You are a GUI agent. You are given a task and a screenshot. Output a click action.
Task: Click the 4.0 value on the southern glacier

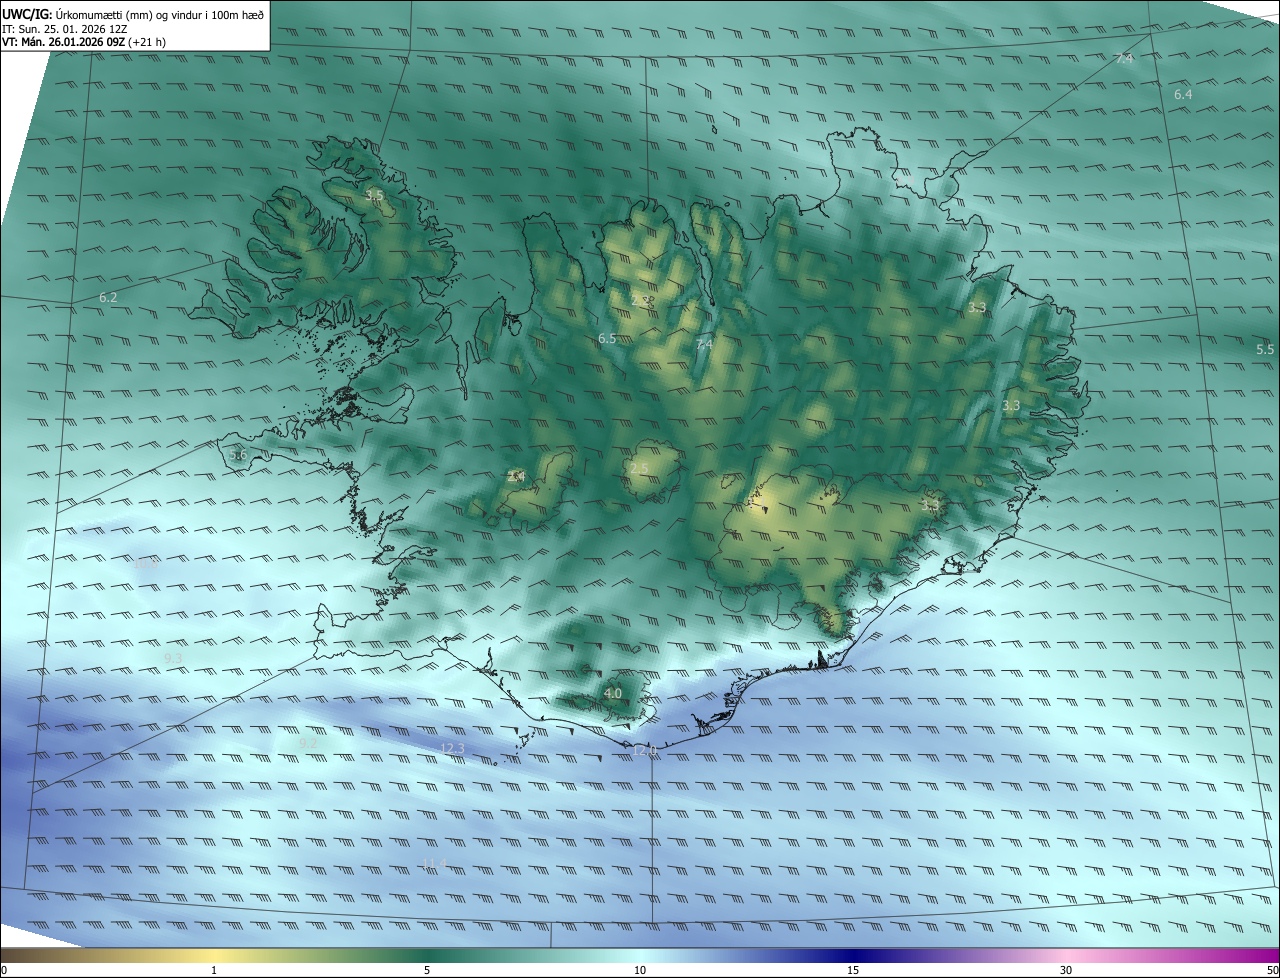pyautogui.click(x=613, y=693)
